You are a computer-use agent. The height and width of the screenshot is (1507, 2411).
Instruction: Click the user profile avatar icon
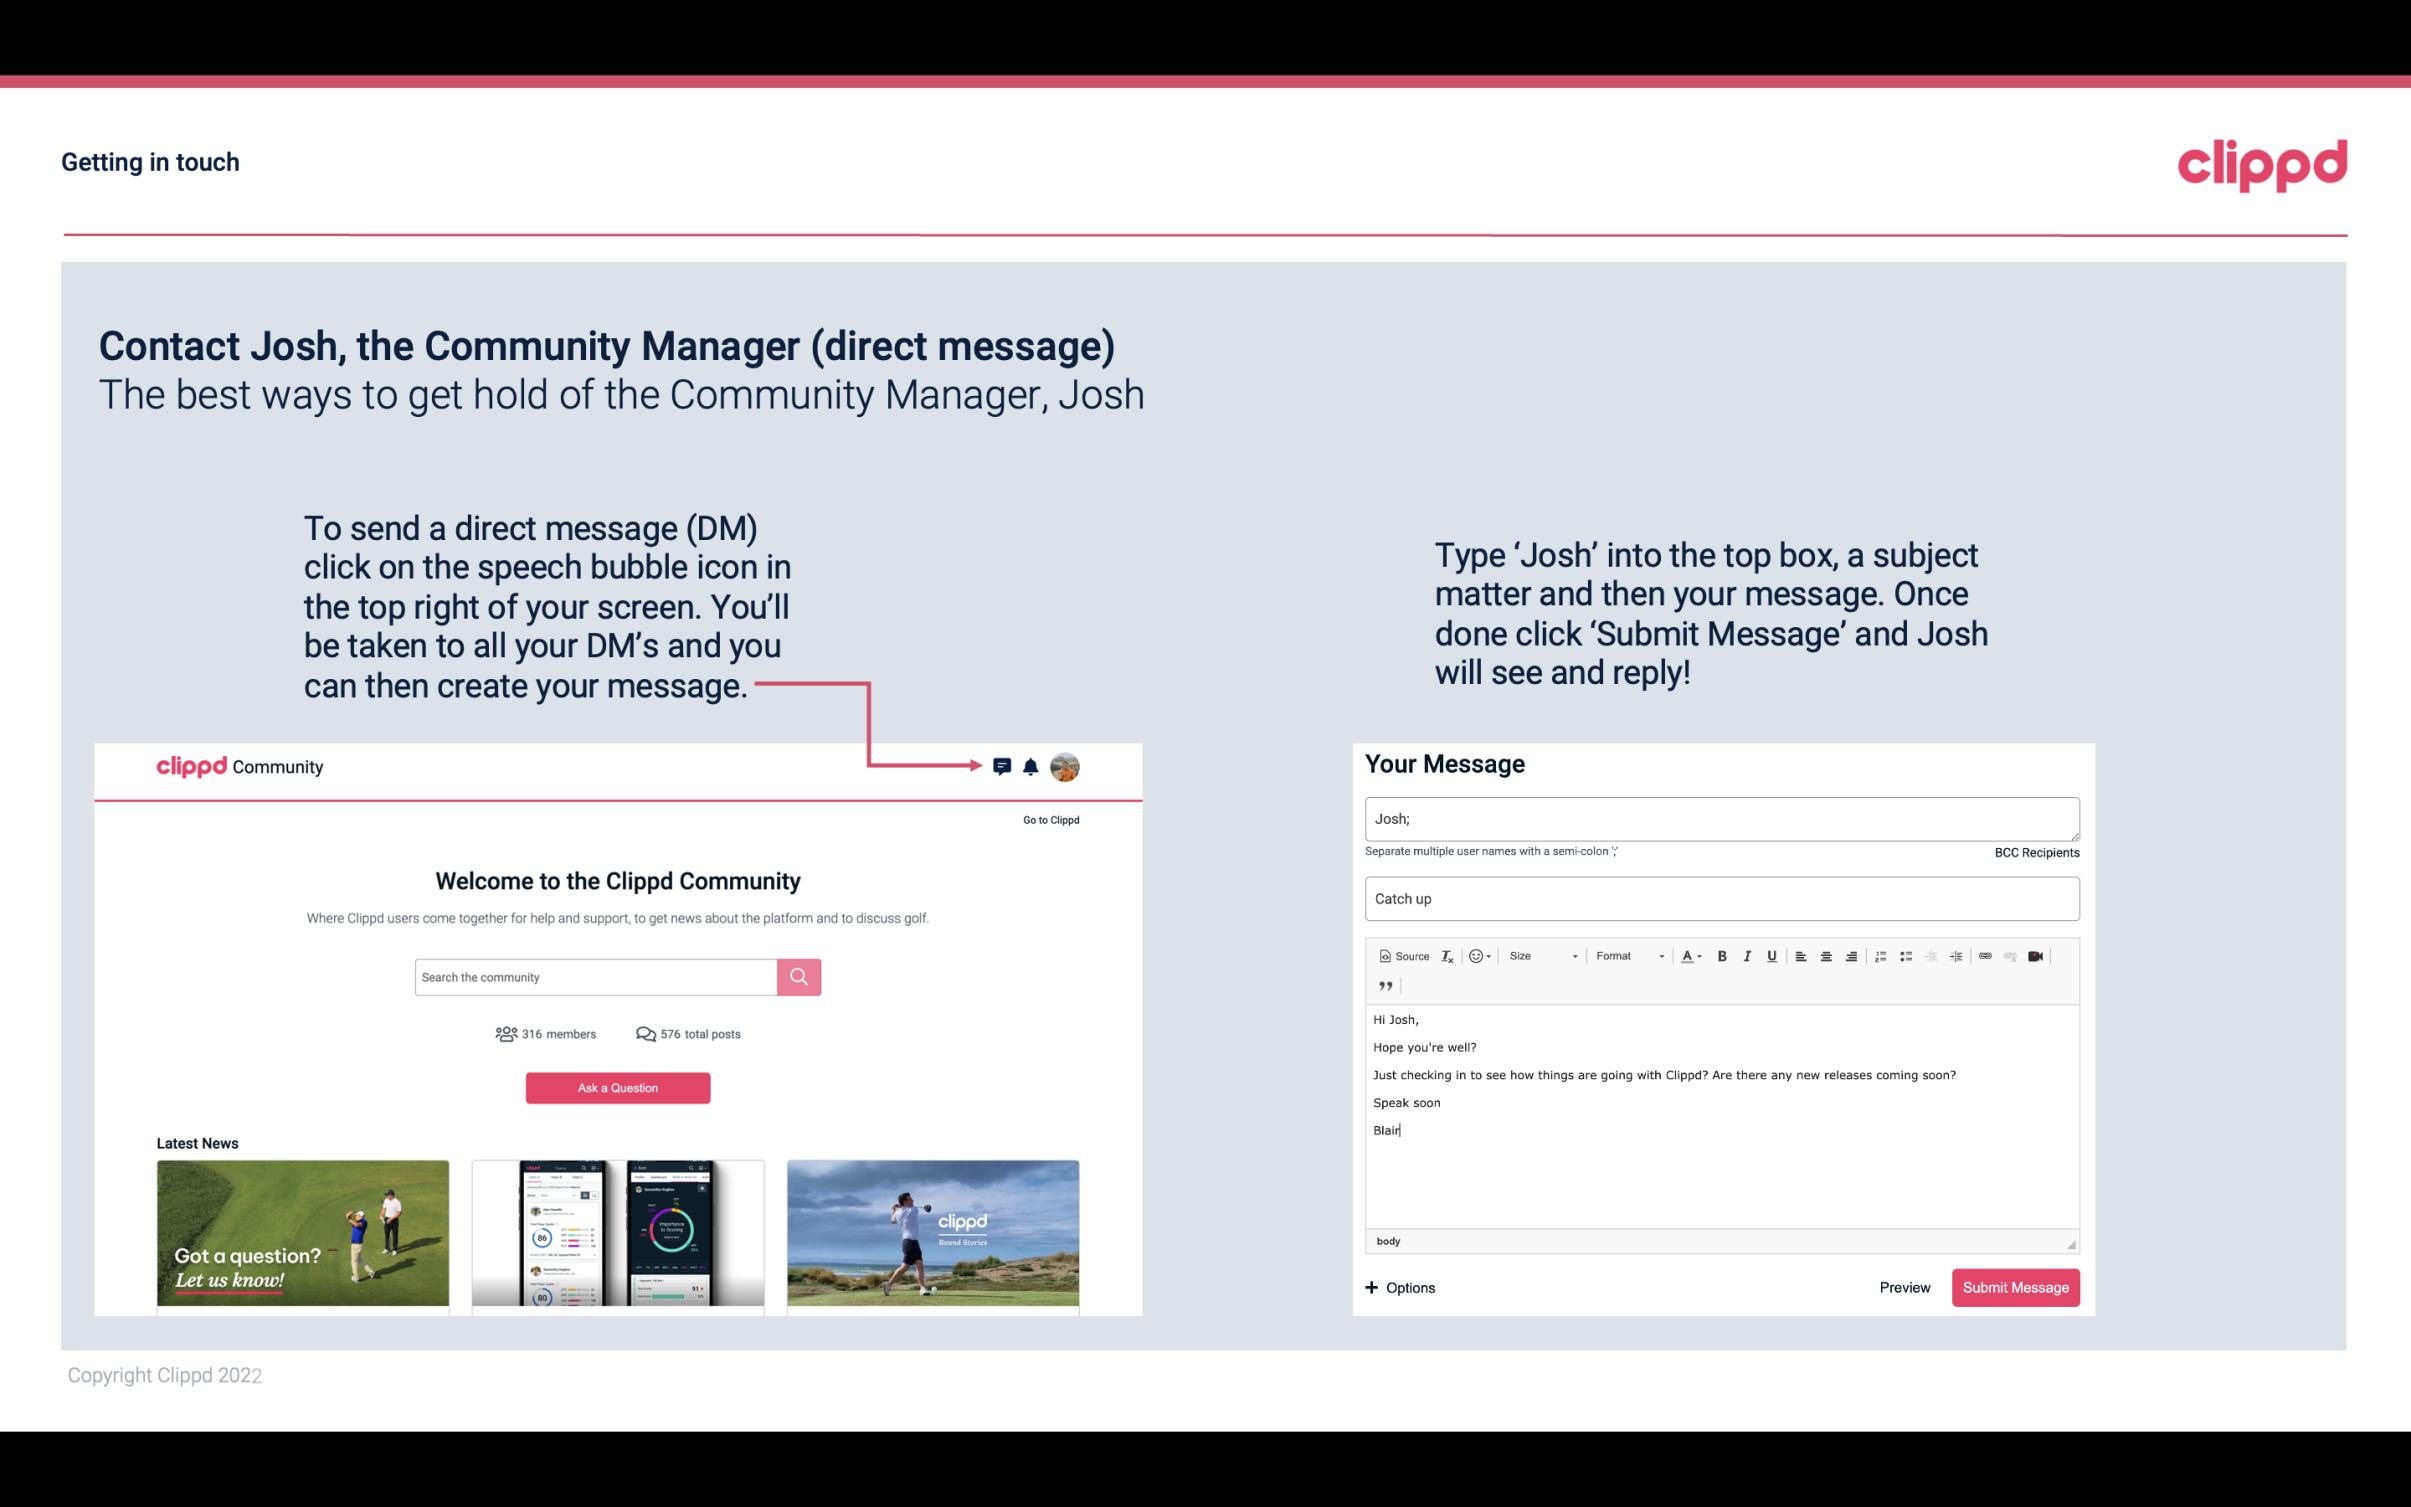1064,767
